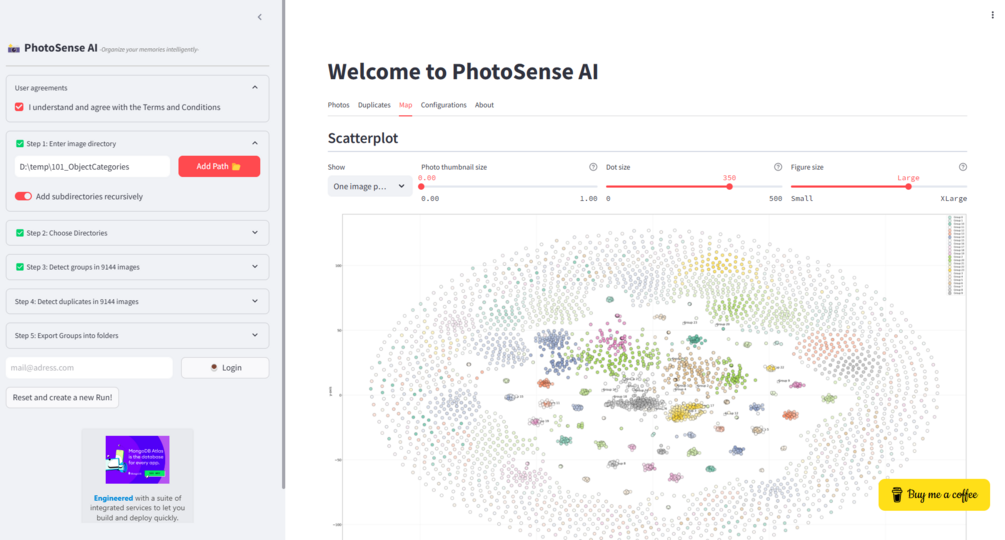This screenshot has width=1005, height=540.
Task: Uncheck the Terms and Conditions agreement checkbox
Action: point(19,107)
